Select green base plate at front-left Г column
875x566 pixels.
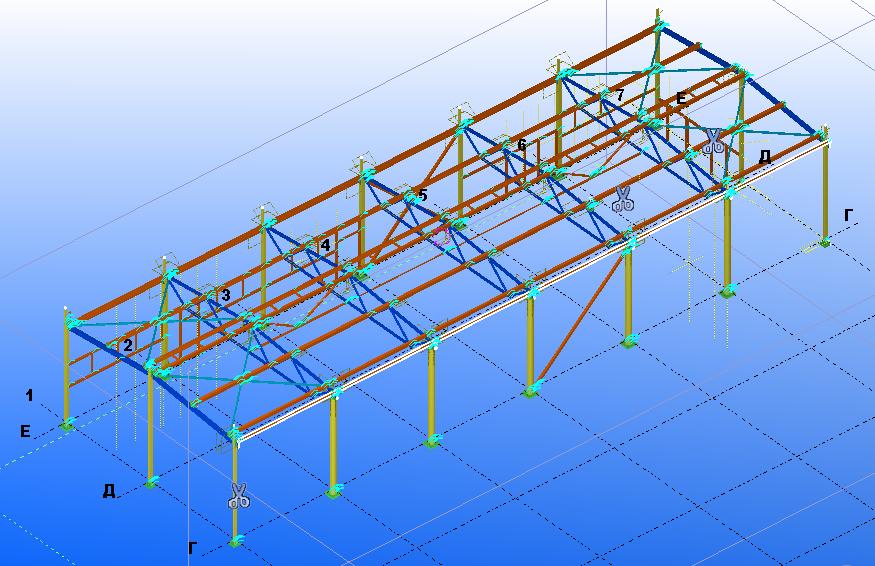tap(236, 541)
